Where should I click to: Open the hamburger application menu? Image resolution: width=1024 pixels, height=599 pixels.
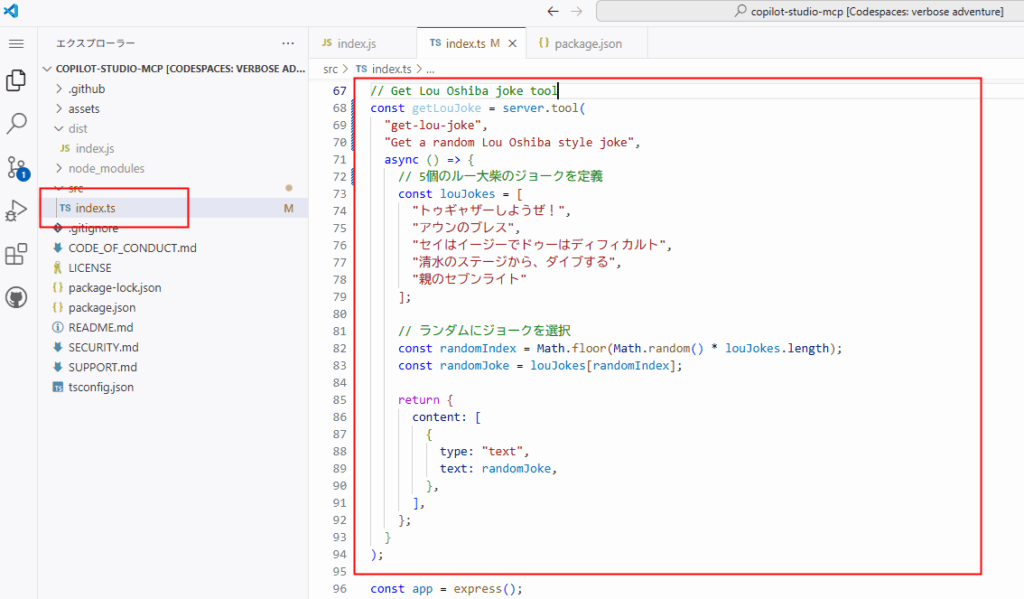(16, 44)
